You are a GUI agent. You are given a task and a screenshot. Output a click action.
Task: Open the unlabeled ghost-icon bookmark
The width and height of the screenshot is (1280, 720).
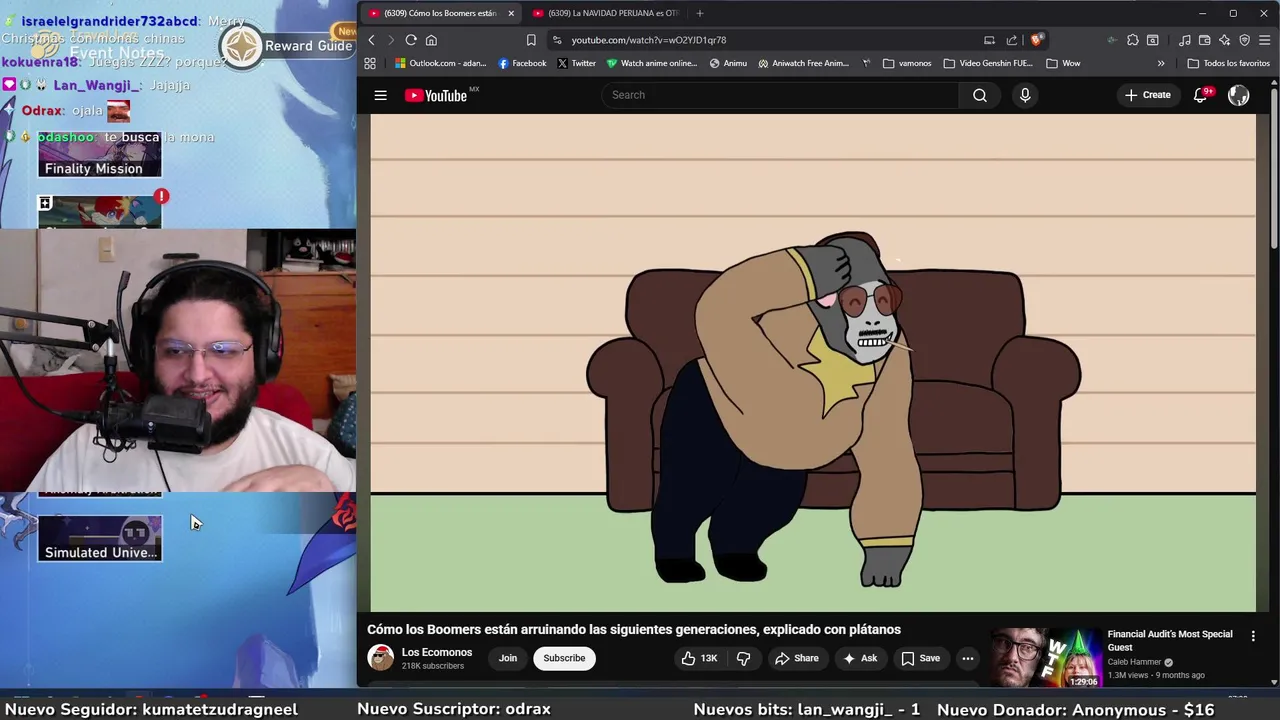866,63
